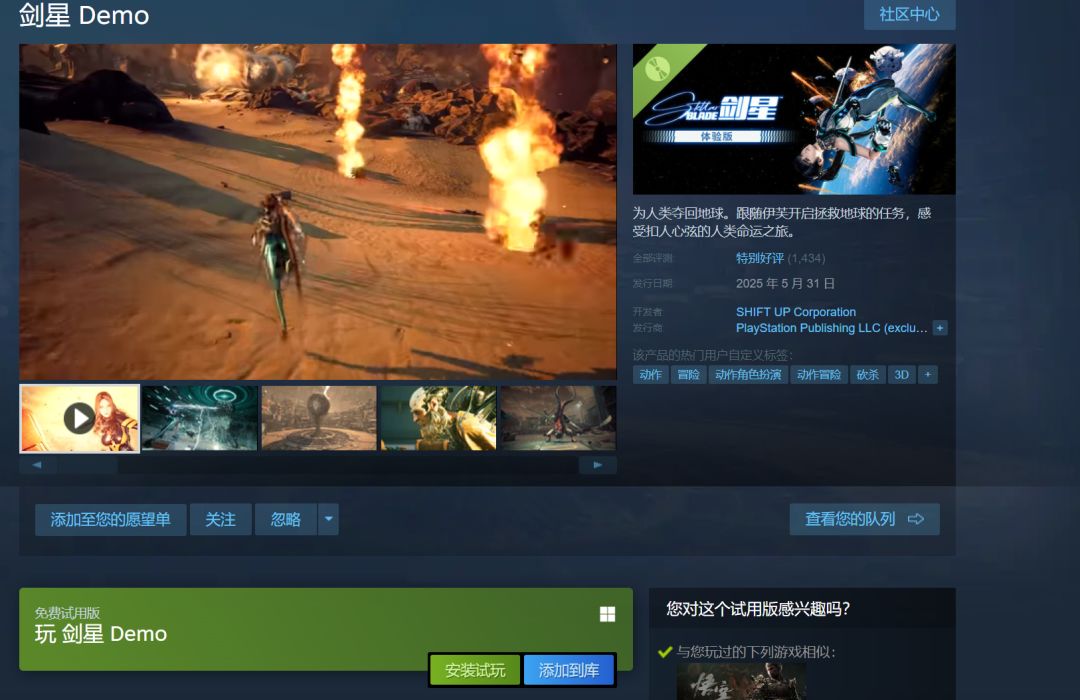Select the 3D tag

(902, 375)
